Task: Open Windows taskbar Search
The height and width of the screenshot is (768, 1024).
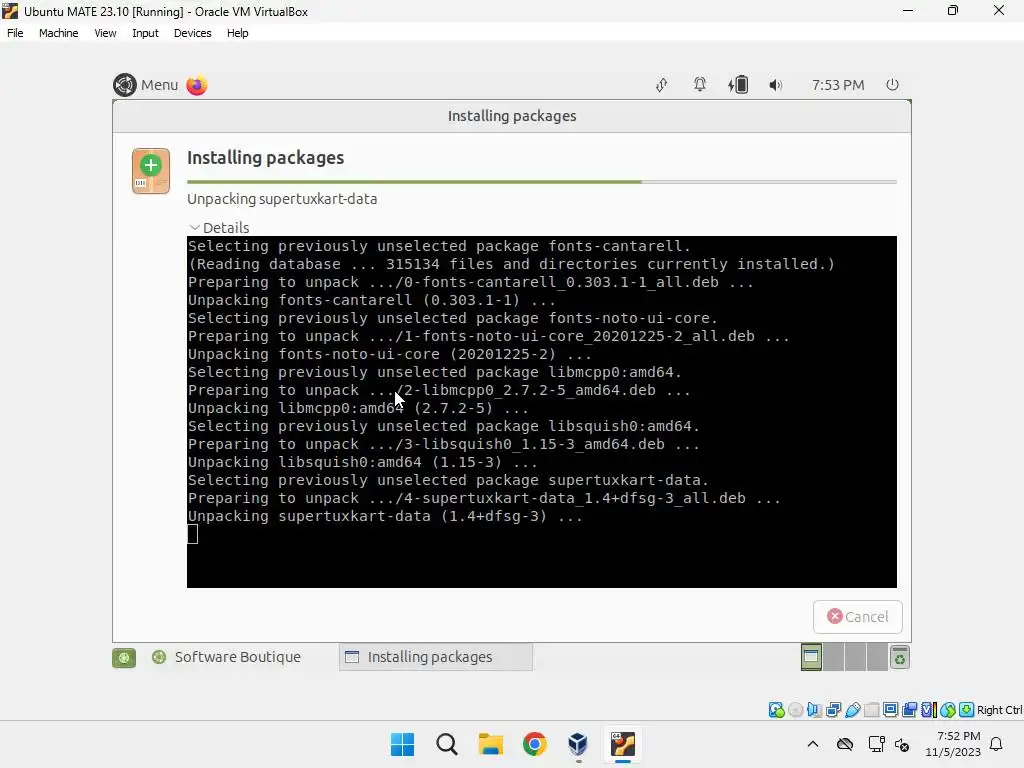Action: click(x=447, y=744)
